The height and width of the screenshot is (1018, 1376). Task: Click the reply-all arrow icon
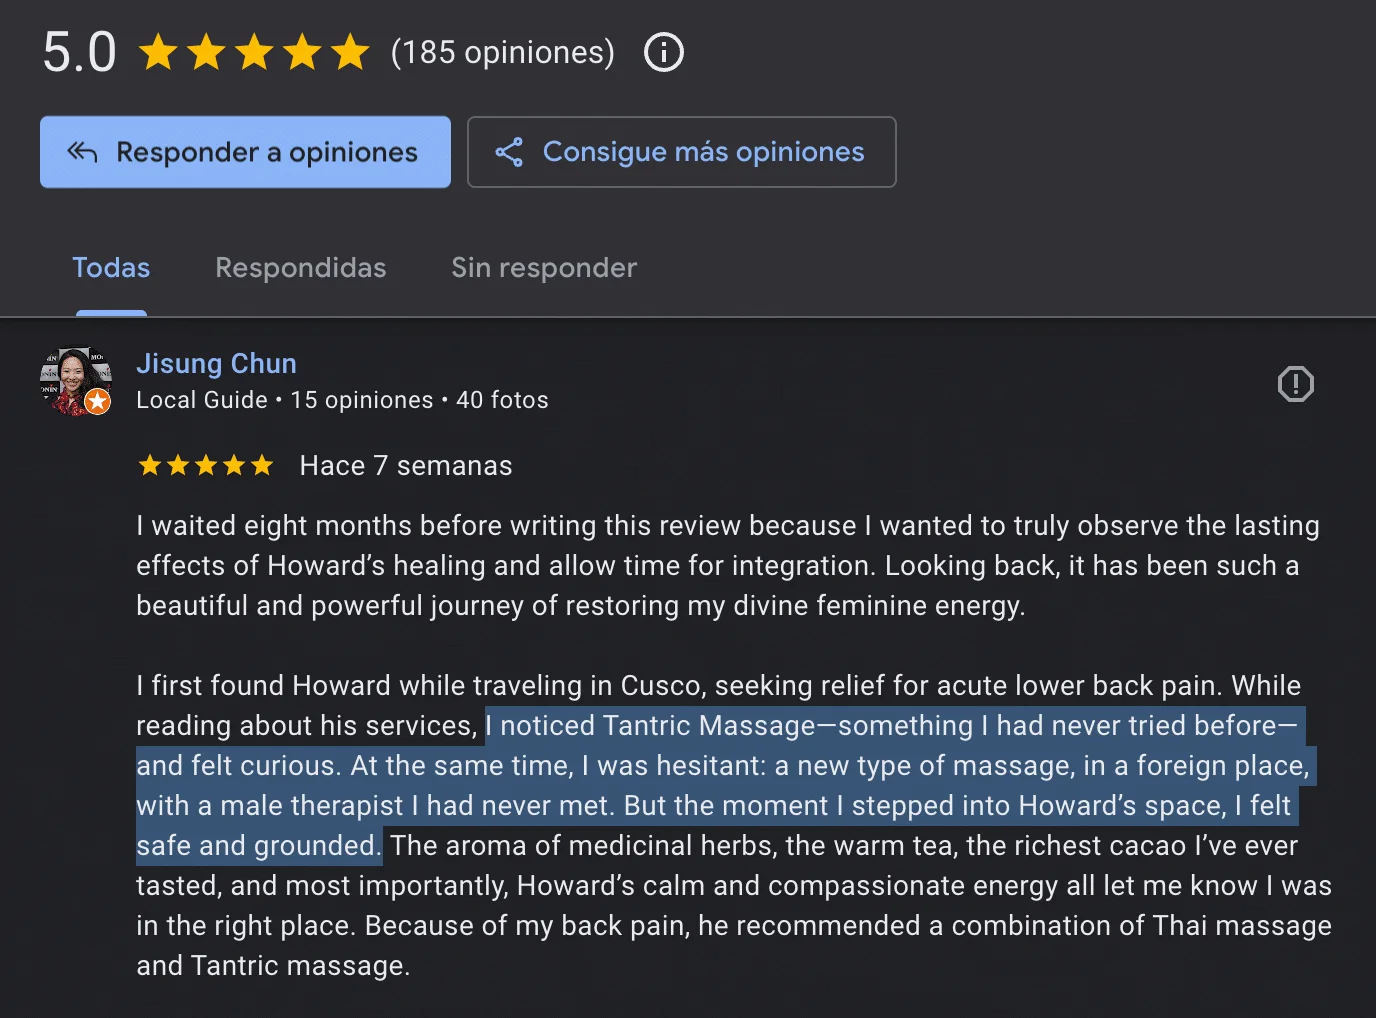(x=82, y=152)
